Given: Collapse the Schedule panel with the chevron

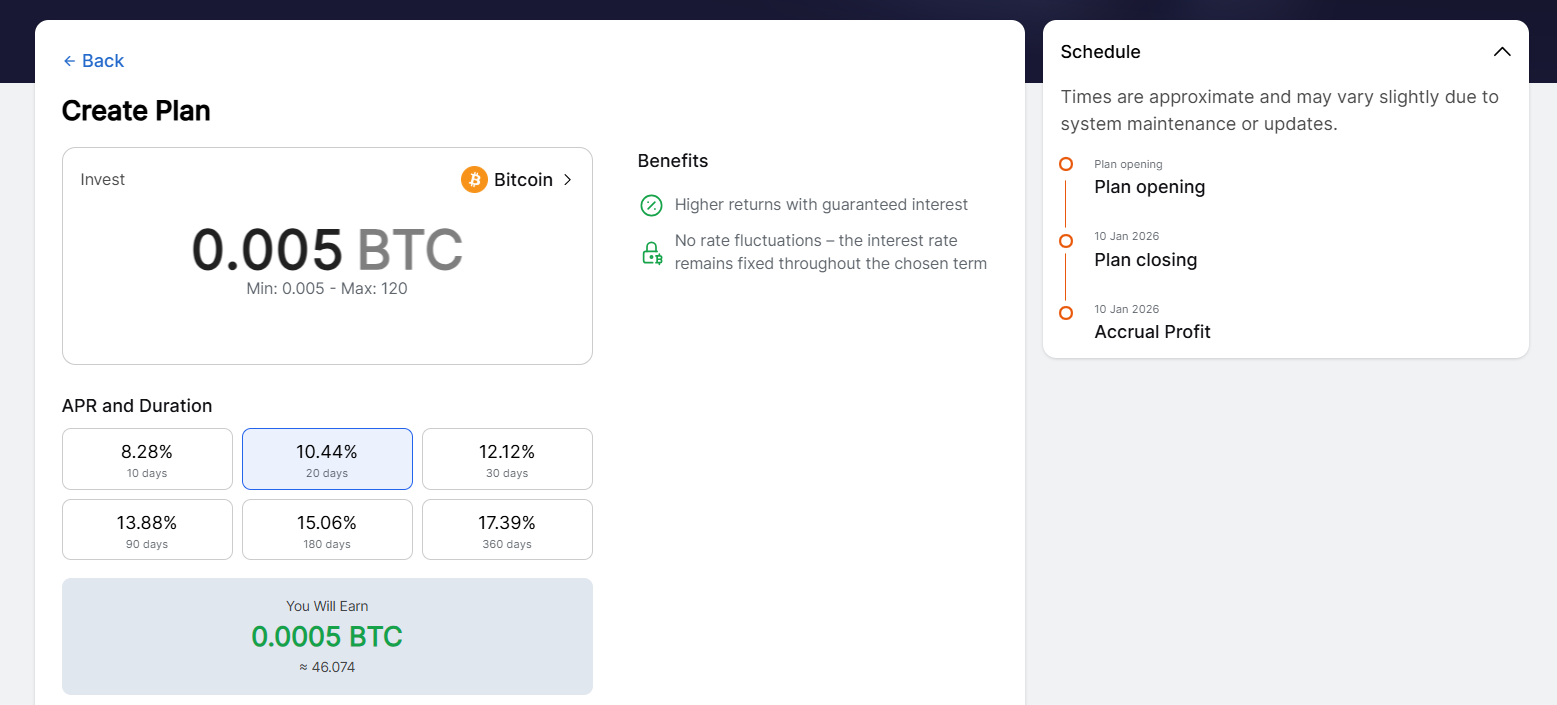Looking at the screenshot, I should point(1501,52).
